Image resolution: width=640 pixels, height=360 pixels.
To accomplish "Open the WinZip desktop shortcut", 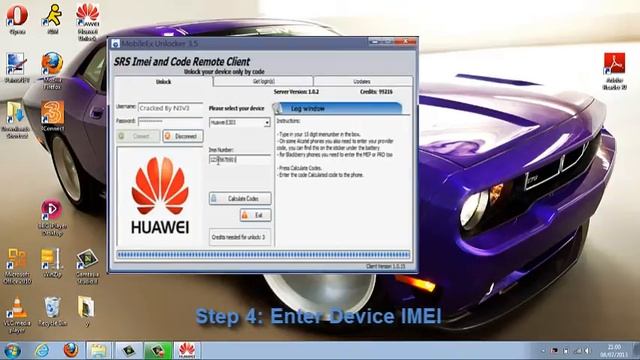I will [x=52, y=263].
